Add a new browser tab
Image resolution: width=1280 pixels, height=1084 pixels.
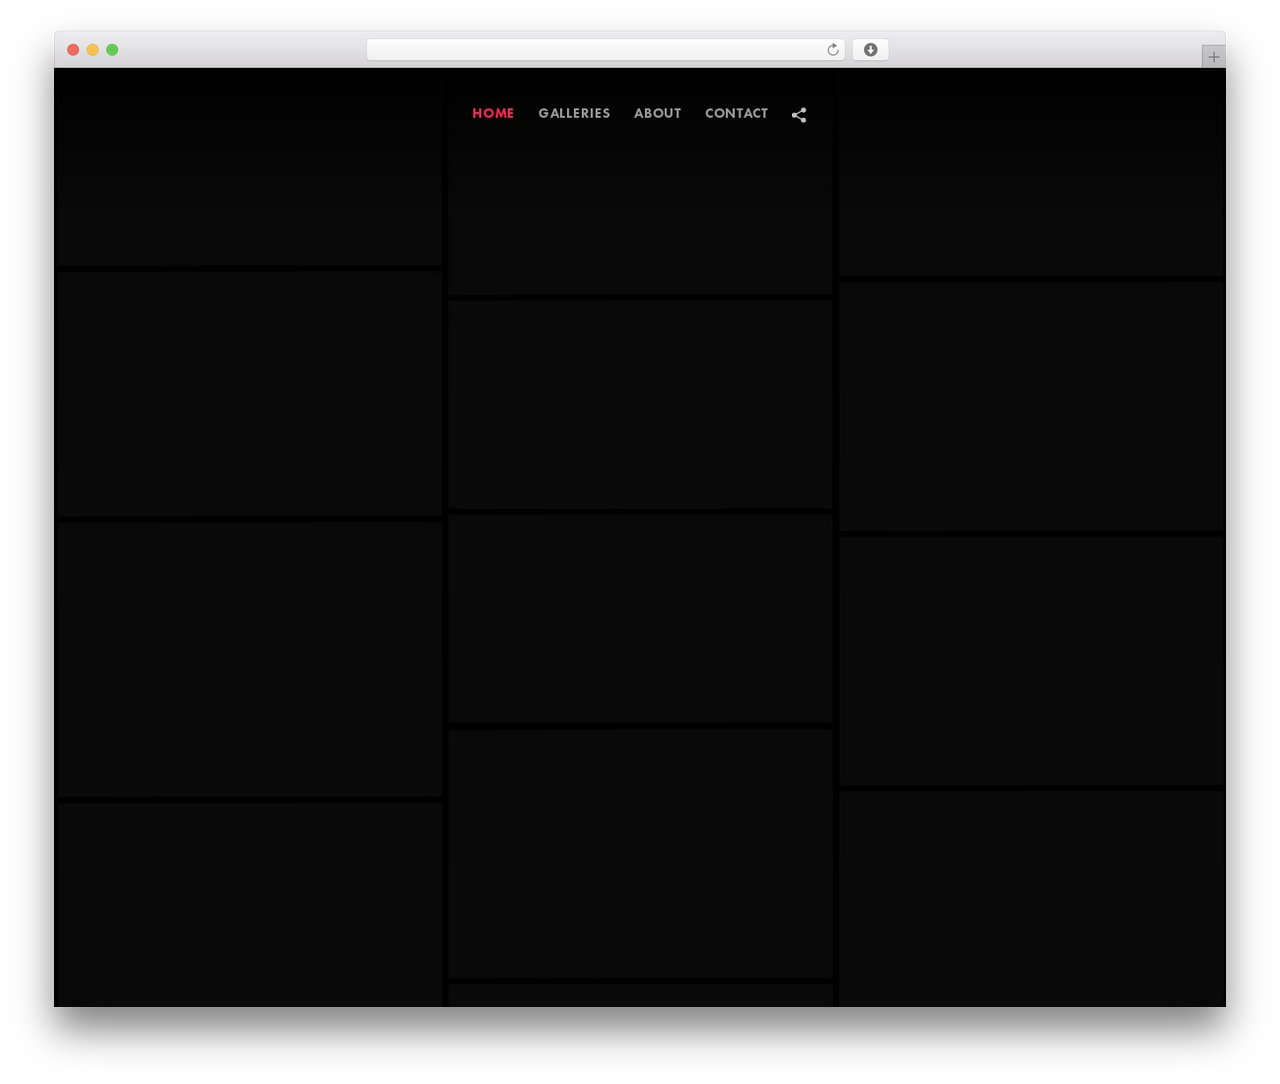pos(1213,57)
